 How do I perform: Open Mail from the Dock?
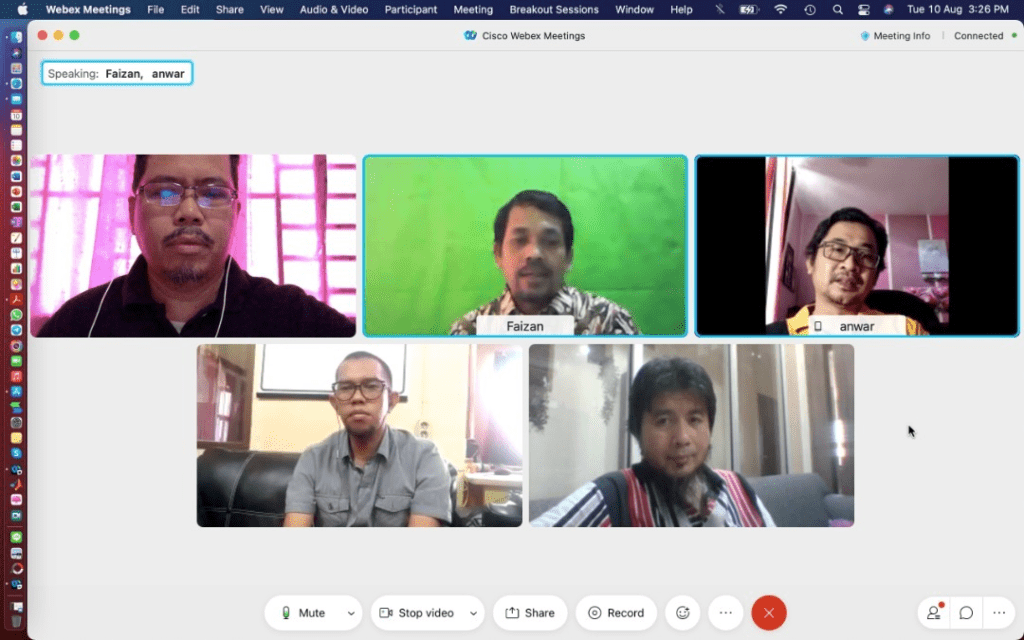(16, 99)
